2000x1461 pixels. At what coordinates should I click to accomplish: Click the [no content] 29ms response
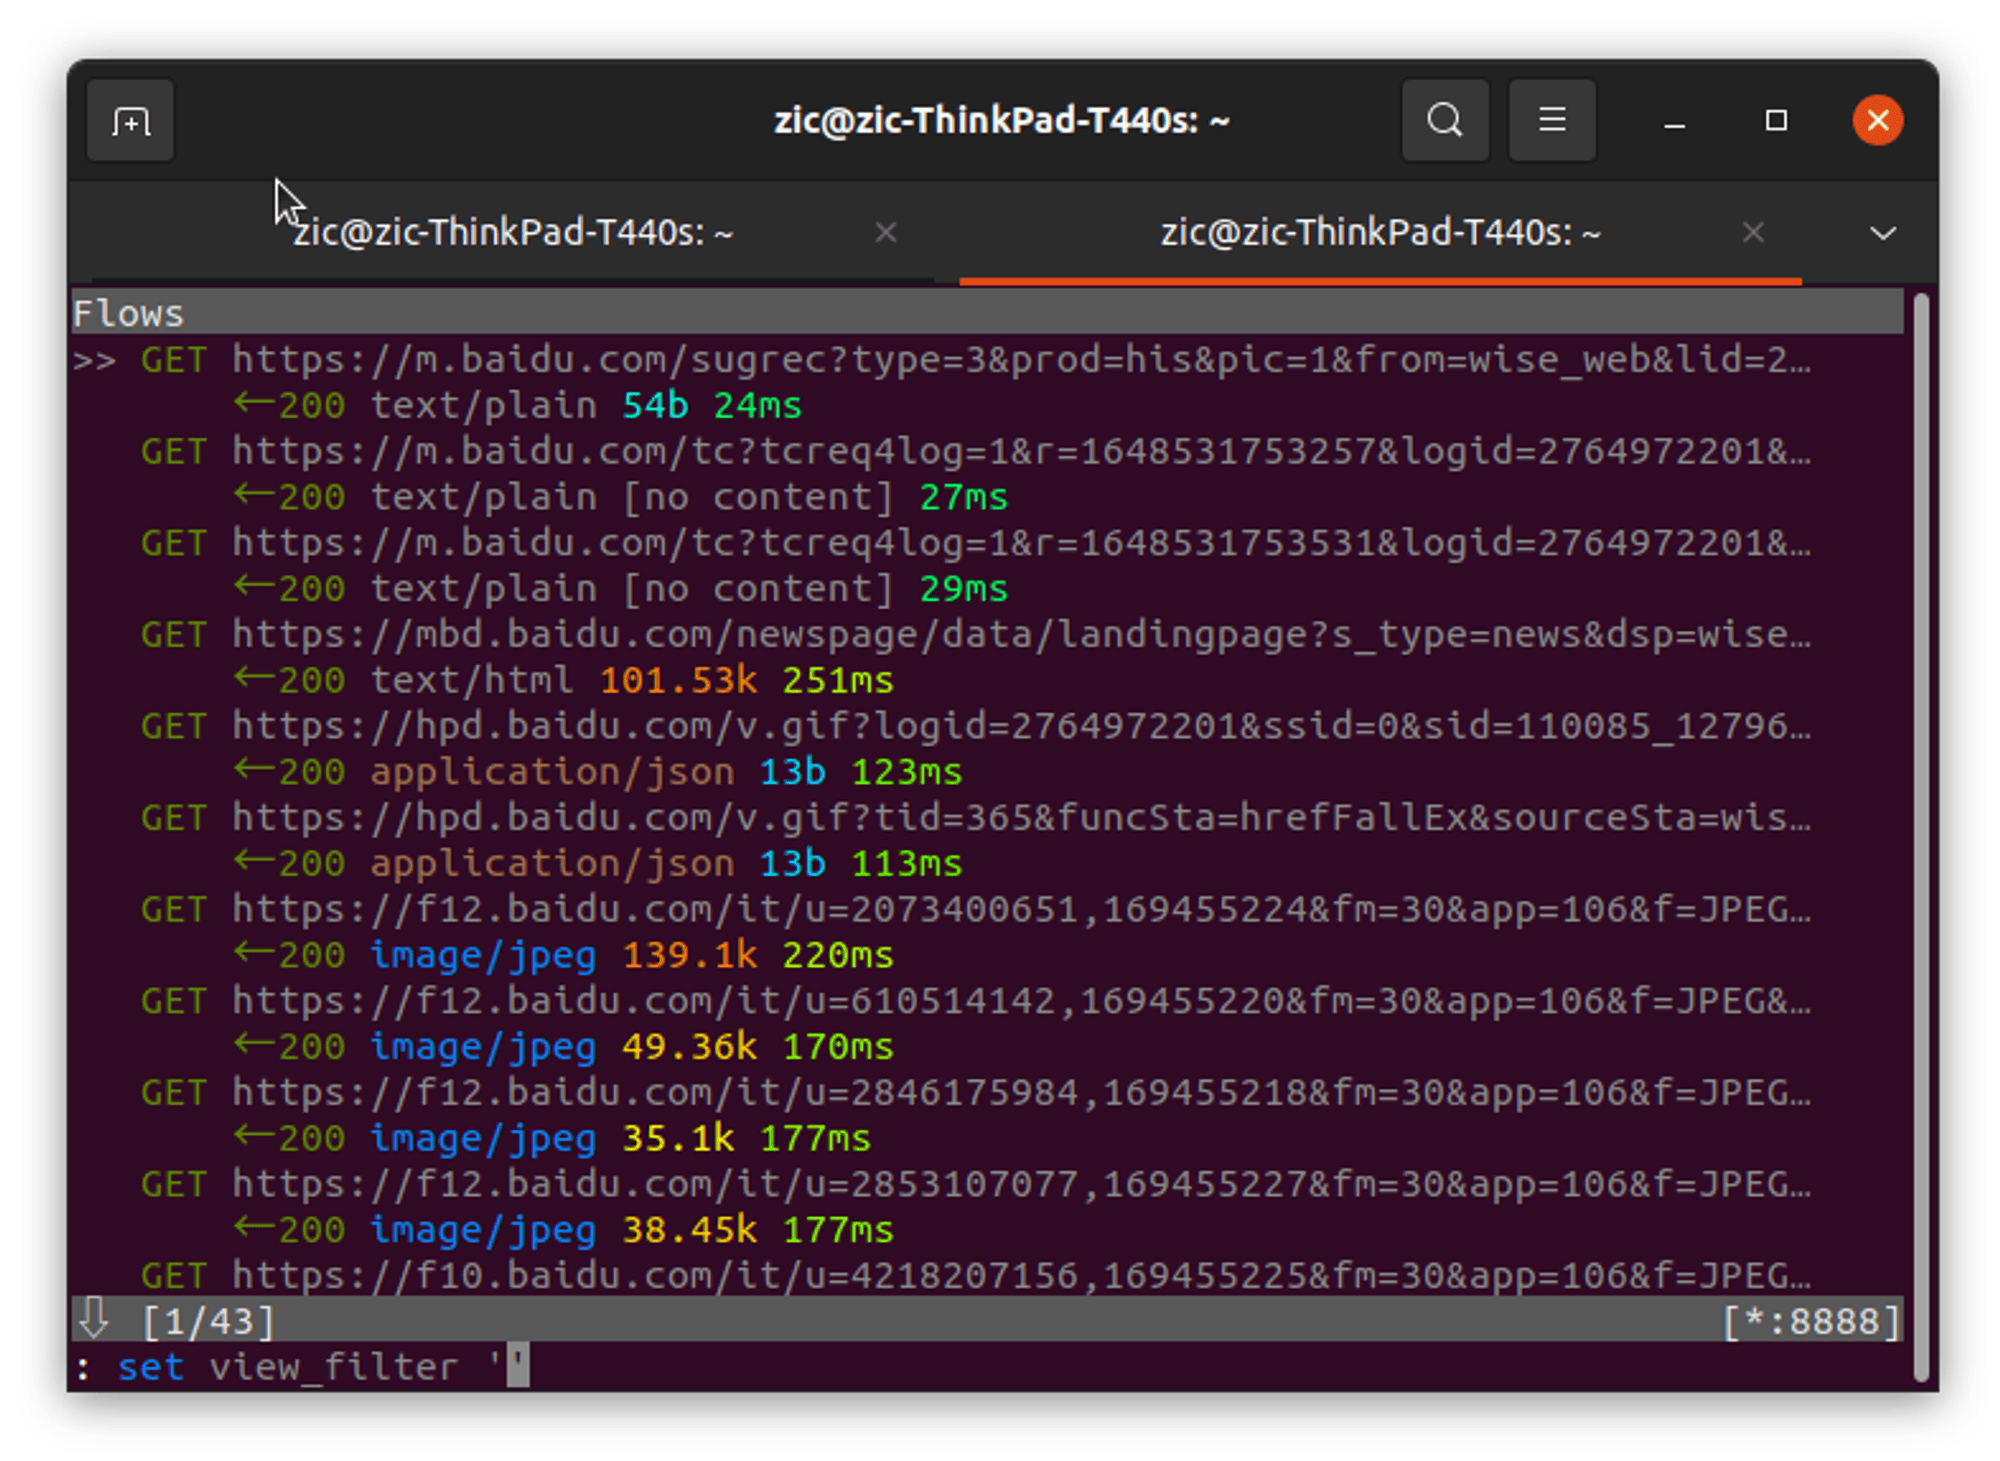click(621, 589)
